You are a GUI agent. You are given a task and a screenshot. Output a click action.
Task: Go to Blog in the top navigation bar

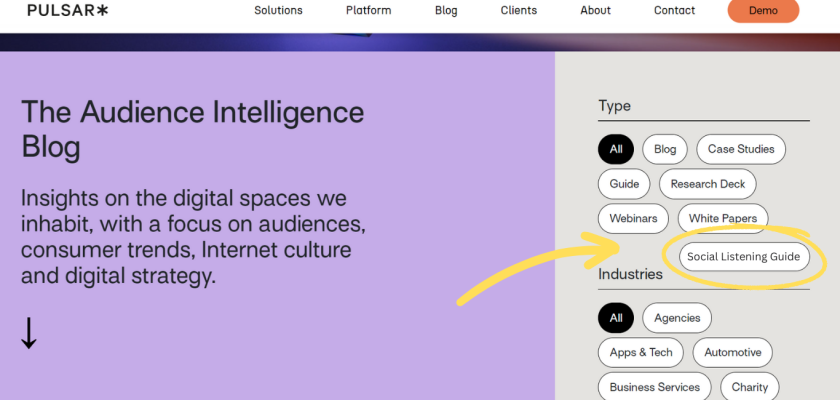tap(446, 11)
